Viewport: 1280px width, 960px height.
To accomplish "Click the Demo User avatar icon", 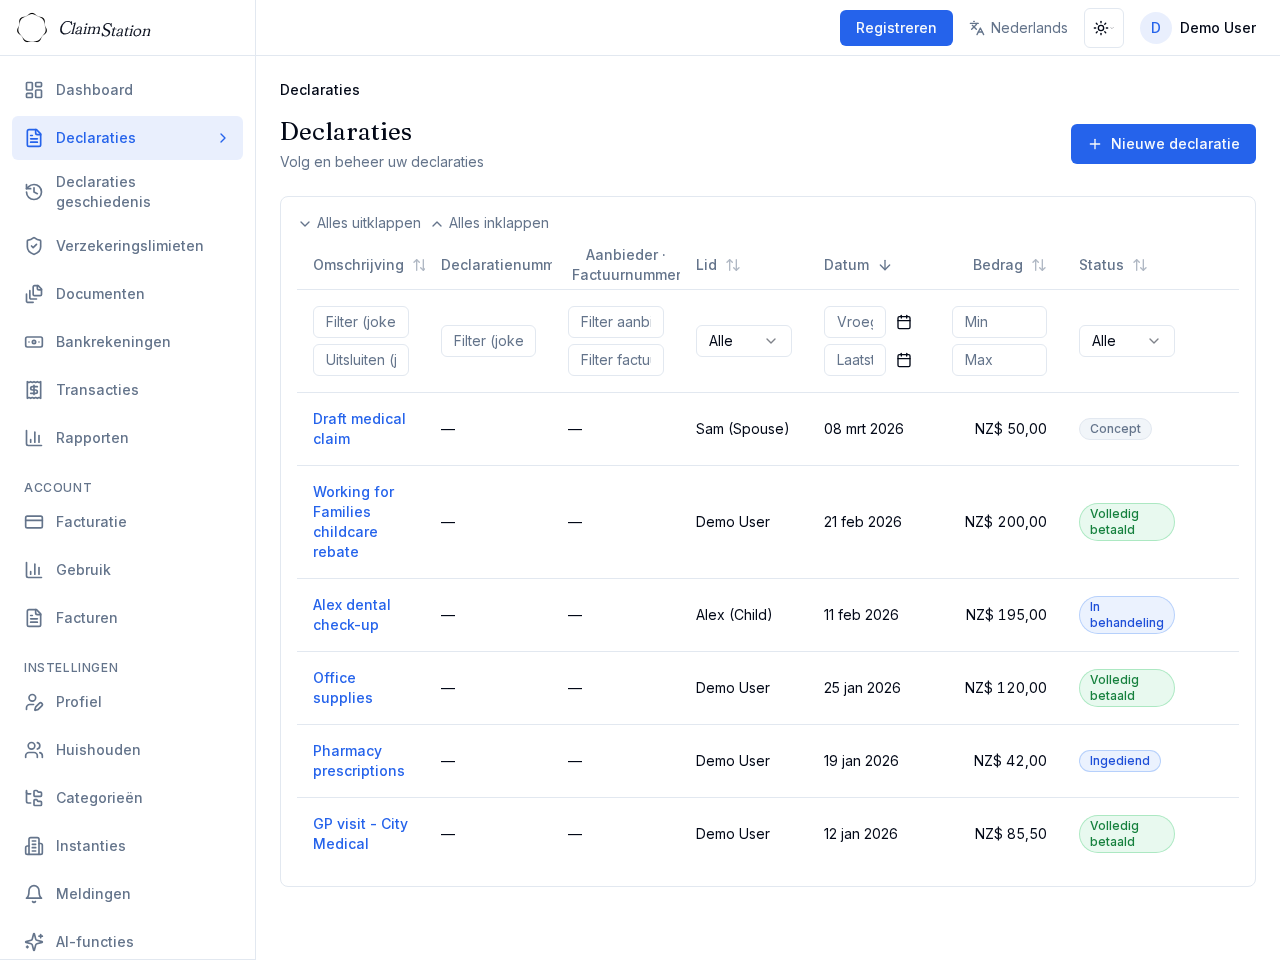I will 1155,28.
